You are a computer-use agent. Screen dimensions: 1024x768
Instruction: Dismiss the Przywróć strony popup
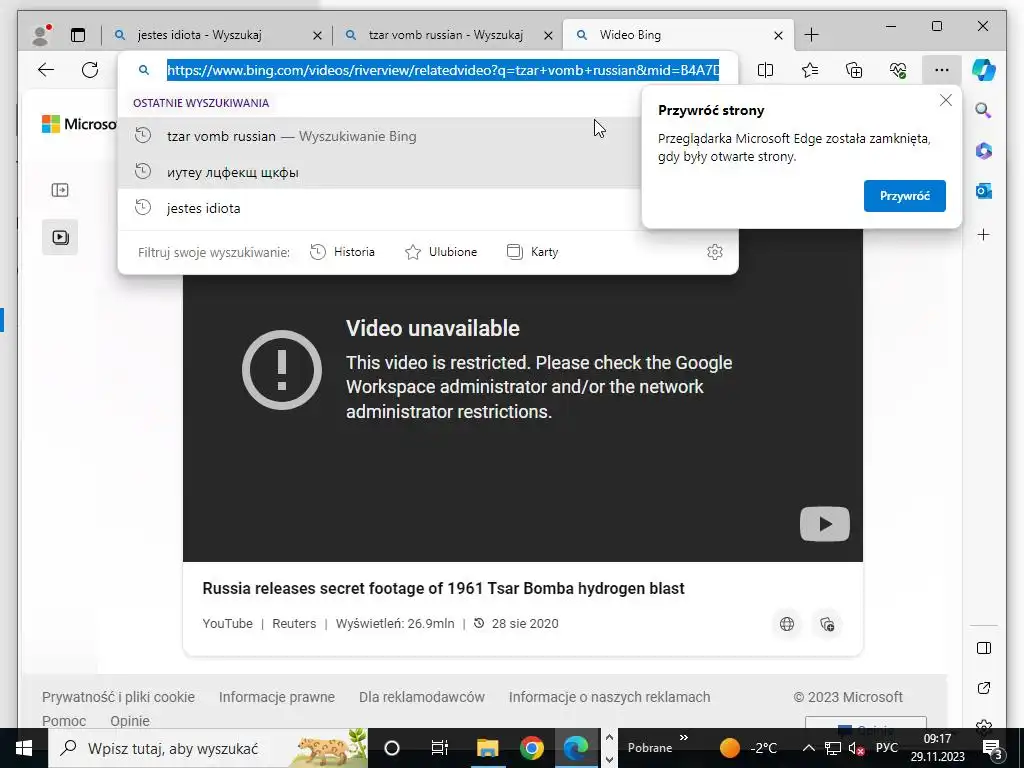click(x=946, y=101)
